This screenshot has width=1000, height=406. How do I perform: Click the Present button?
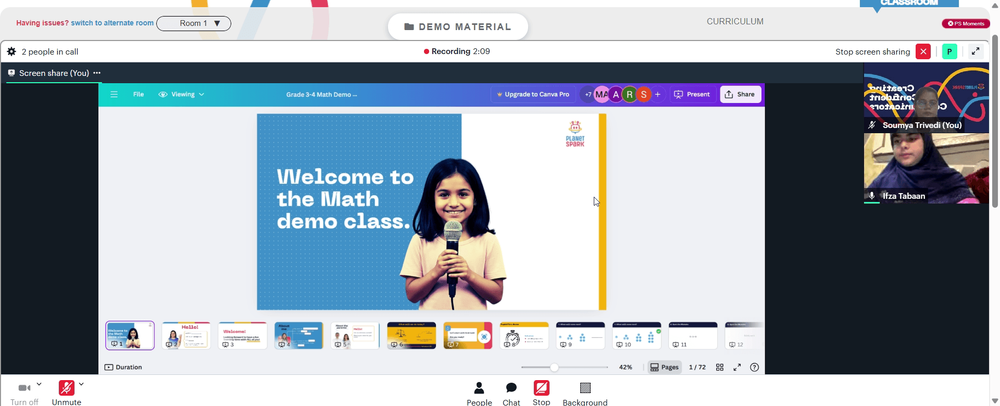point(691,94)
